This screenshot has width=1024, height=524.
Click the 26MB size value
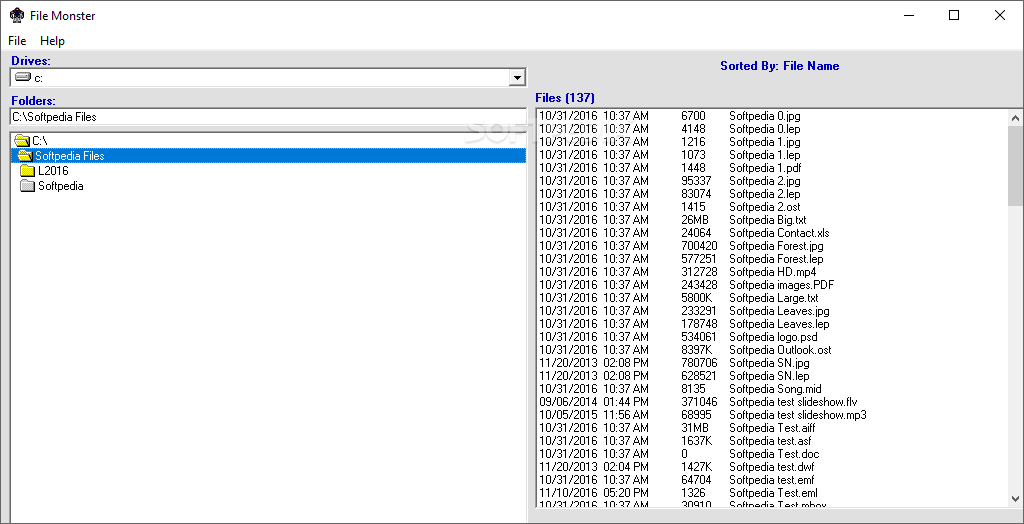pyautogui.click(x=695, y=220)
